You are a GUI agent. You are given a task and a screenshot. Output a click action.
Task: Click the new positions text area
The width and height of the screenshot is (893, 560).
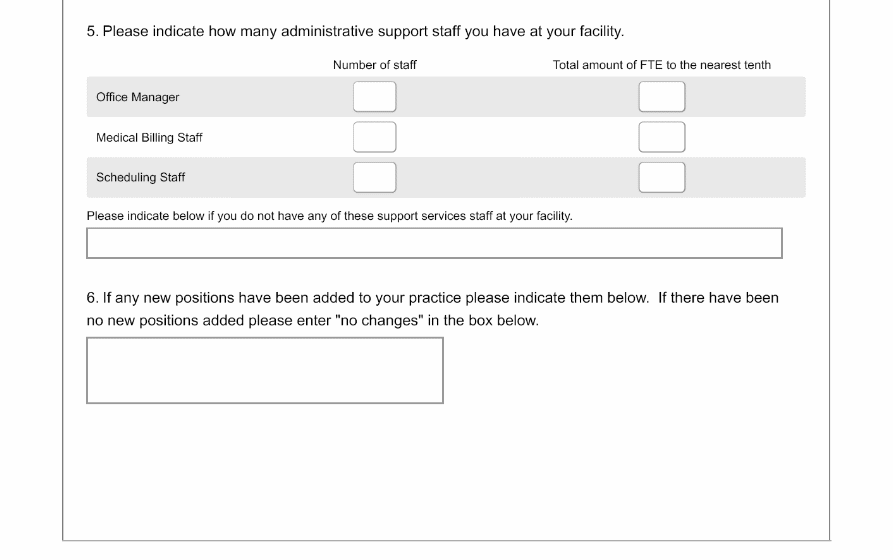tap(265, 370)
